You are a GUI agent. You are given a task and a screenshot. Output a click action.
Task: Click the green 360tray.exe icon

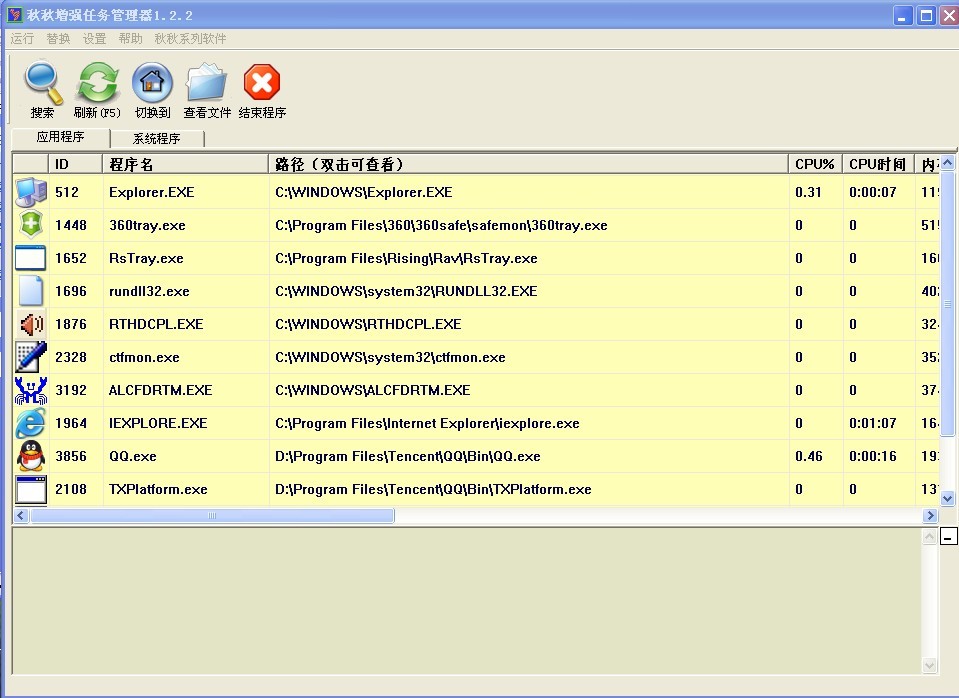pyautogui.click(x=29, y=225)
